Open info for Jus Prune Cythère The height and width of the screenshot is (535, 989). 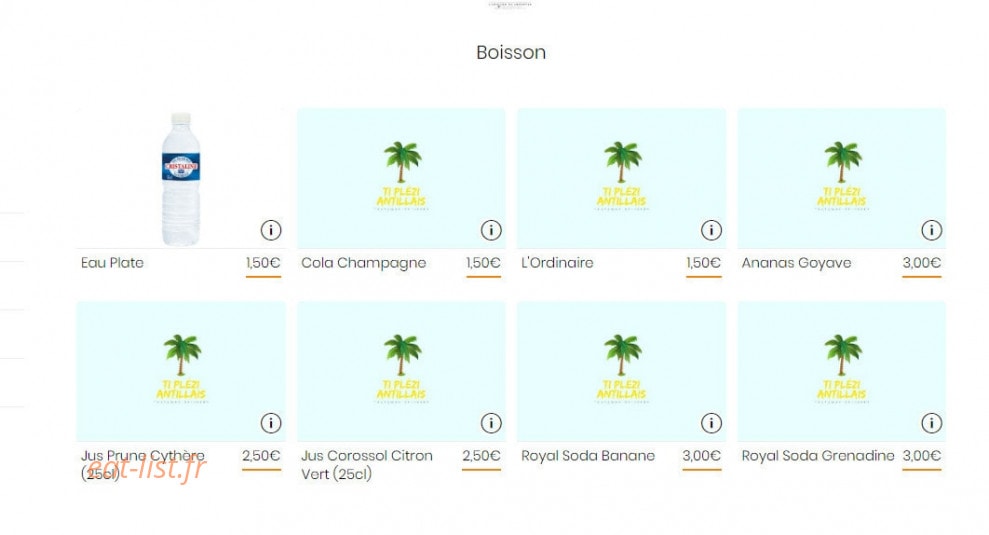(x=271, y=423)
